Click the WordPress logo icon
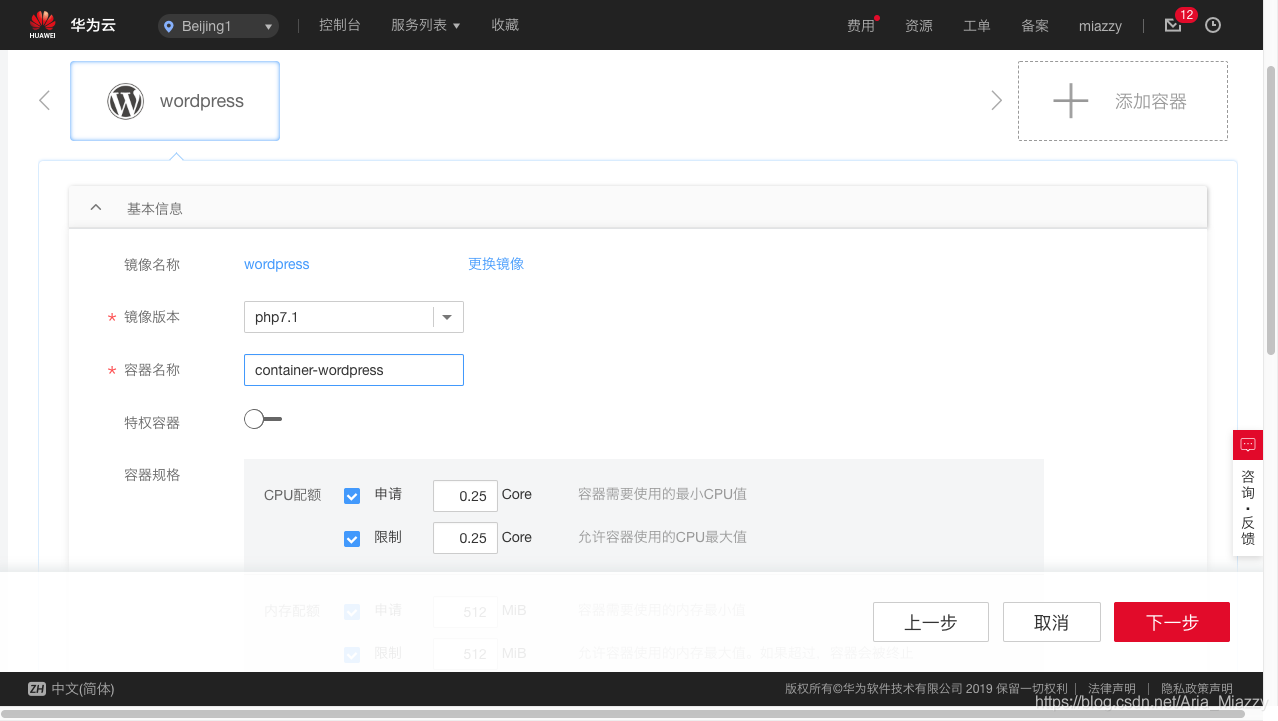 (x=126, y=101)
